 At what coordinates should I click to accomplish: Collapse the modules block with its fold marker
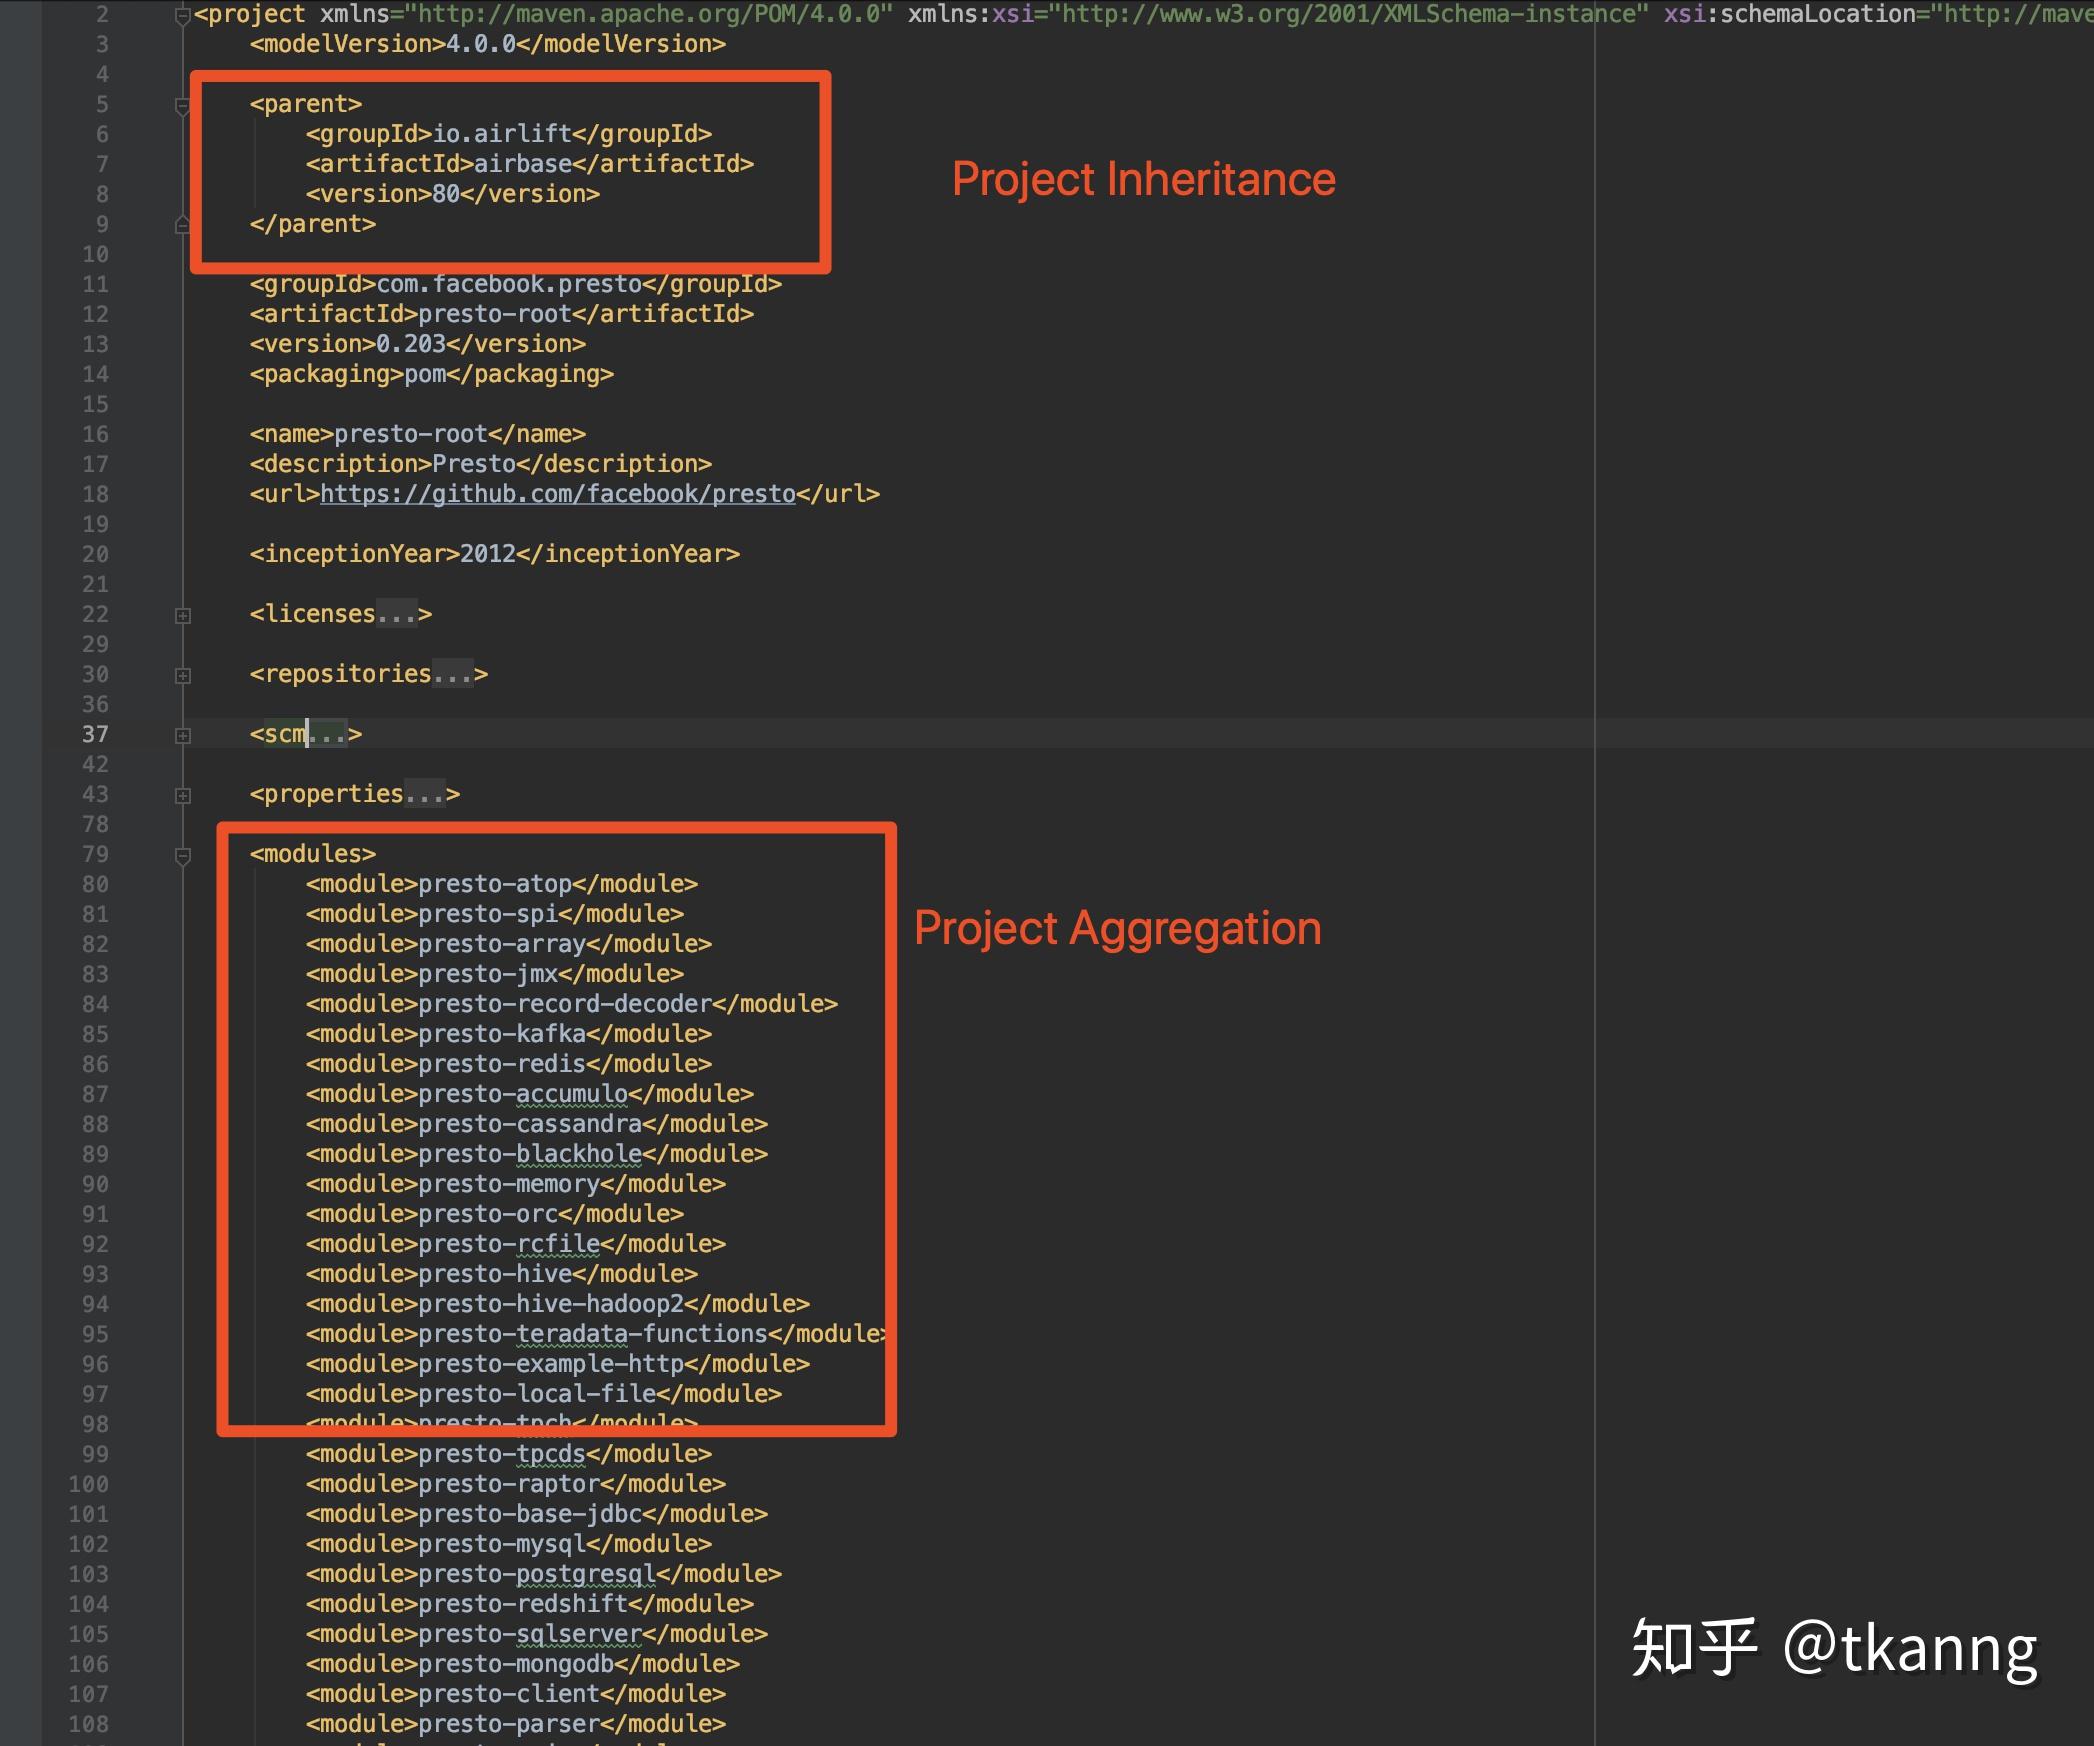pyautogui.click(x=183, y=856)
